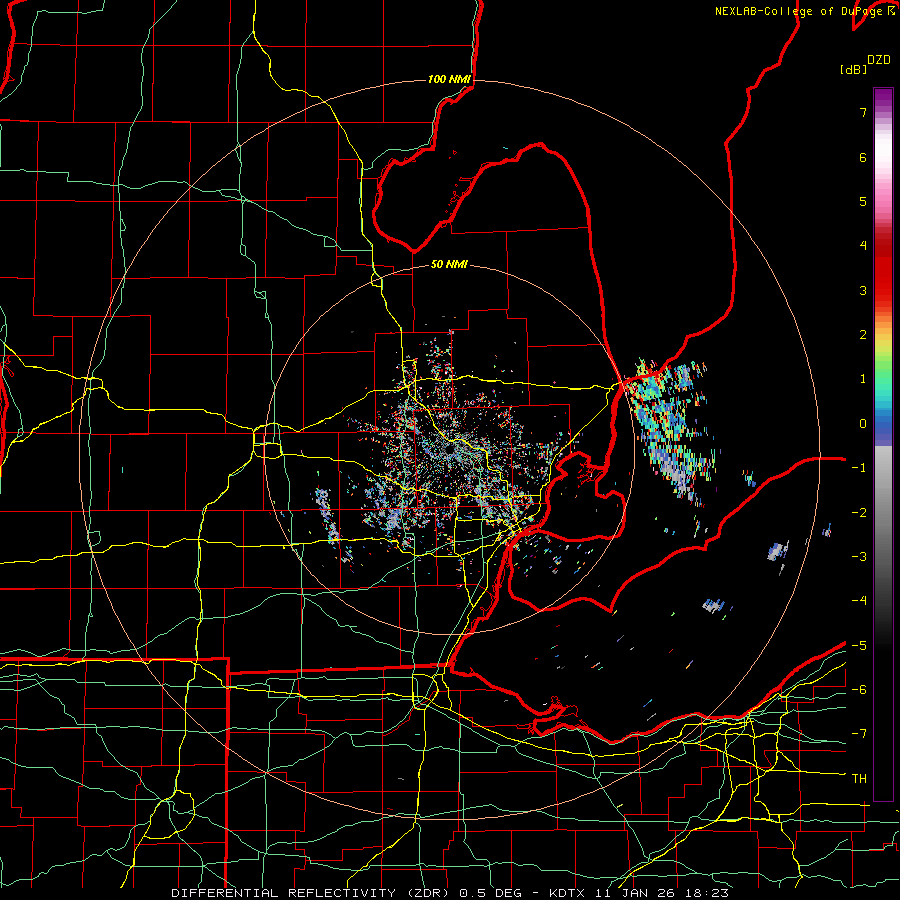
Task: Select the 2 value on the dB scale
Action: (863, 335)
